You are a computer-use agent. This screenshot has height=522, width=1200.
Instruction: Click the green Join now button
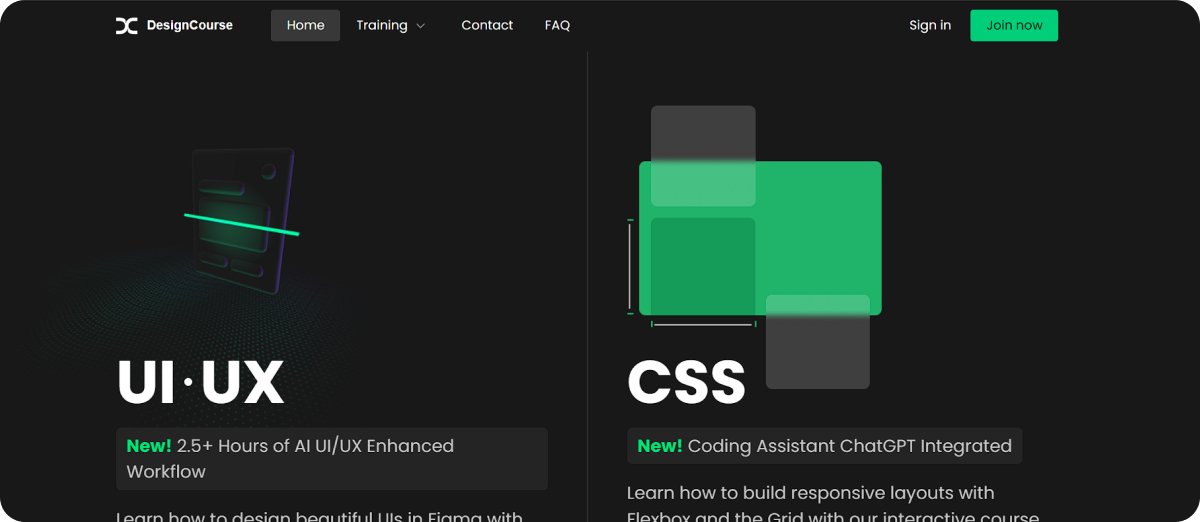[1014, 26]
